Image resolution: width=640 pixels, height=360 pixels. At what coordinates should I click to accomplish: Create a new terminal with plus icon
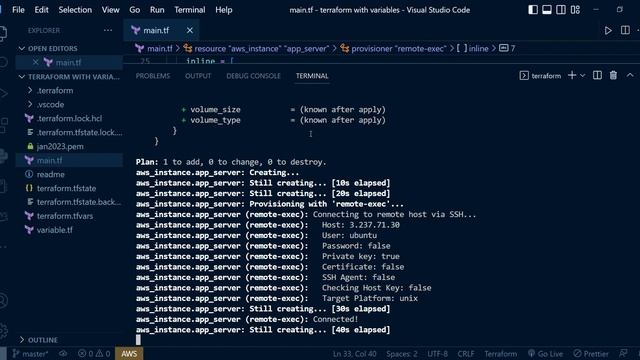[572, 76]
